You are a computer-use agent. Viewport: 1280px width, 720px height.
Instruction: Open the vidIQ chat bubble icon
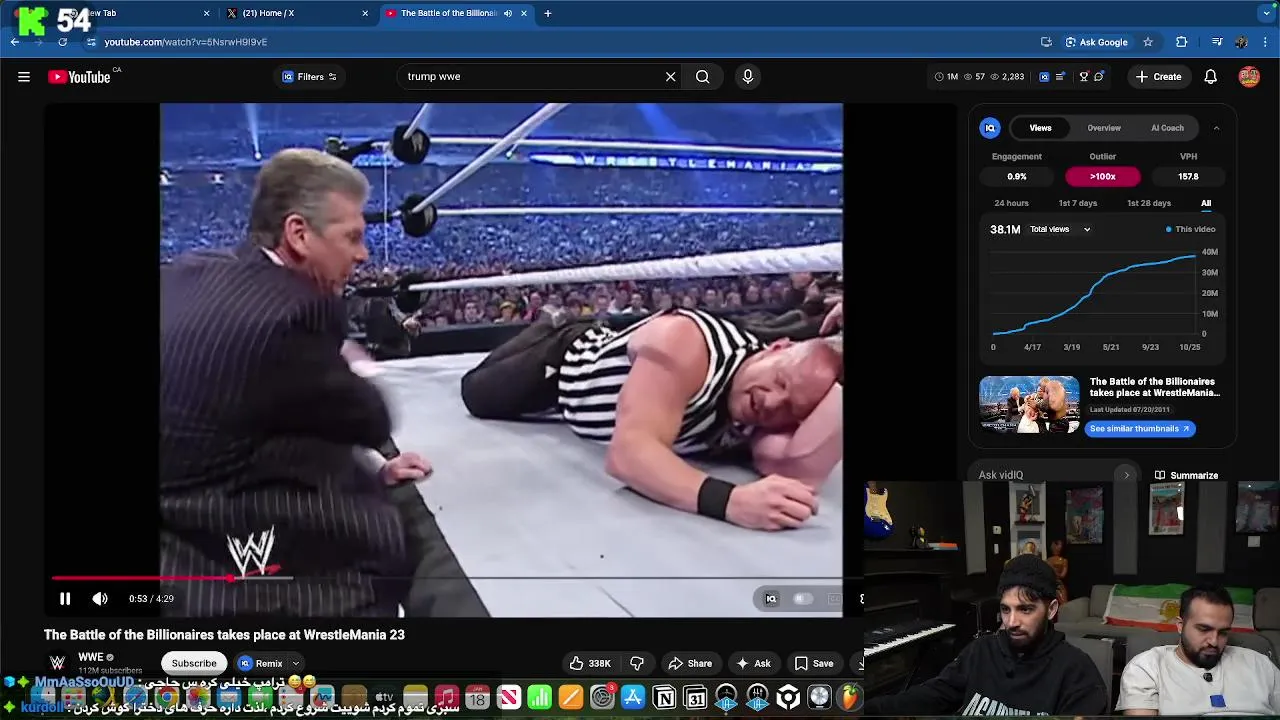click(x=1099, y=77)
